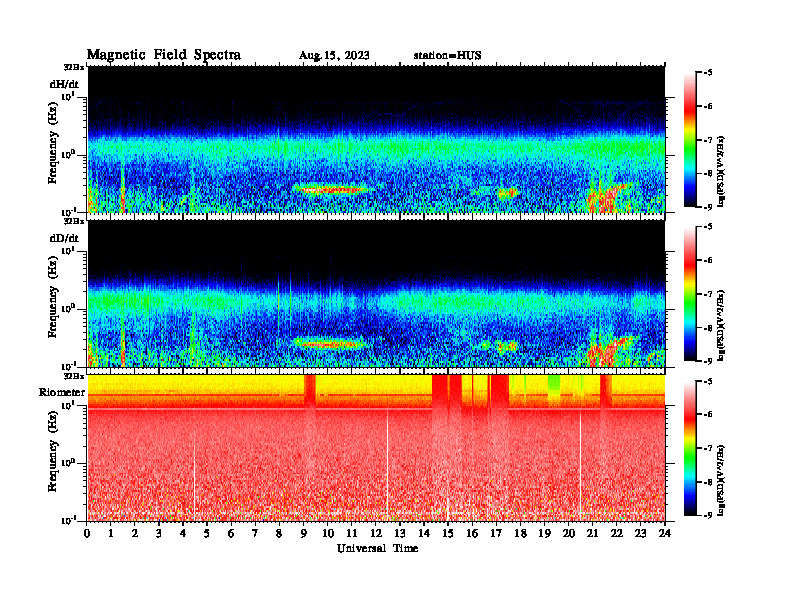Click the dH/dt color scale PSD unit label
This screenshot has width=792, height=612.
click(721, 171)
